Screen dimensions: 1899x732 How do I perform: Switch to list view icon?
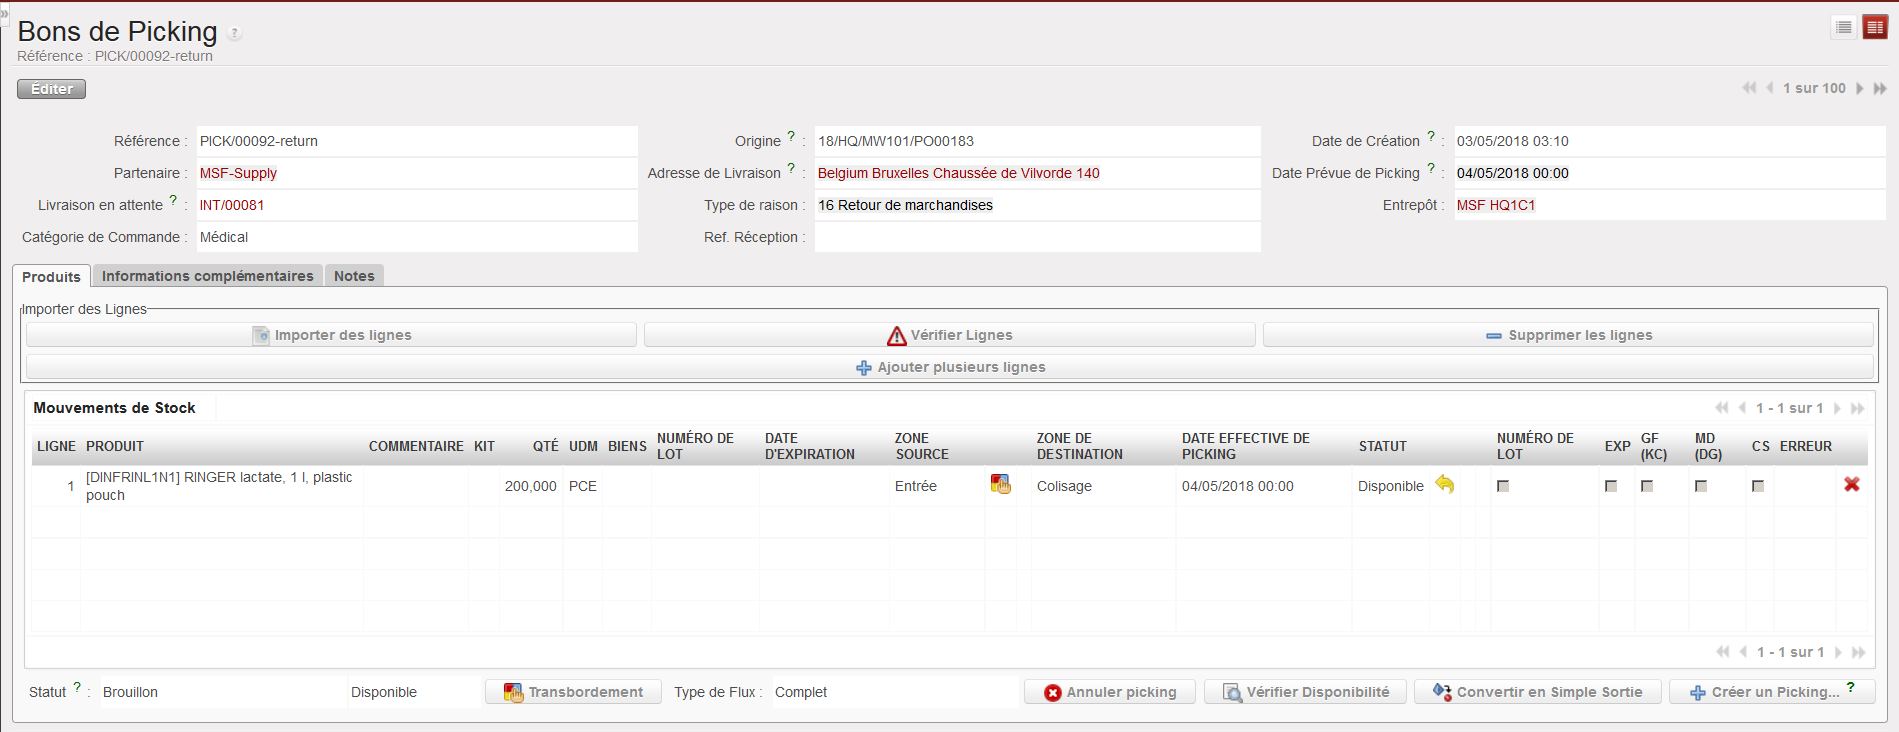pos(1844,28)
